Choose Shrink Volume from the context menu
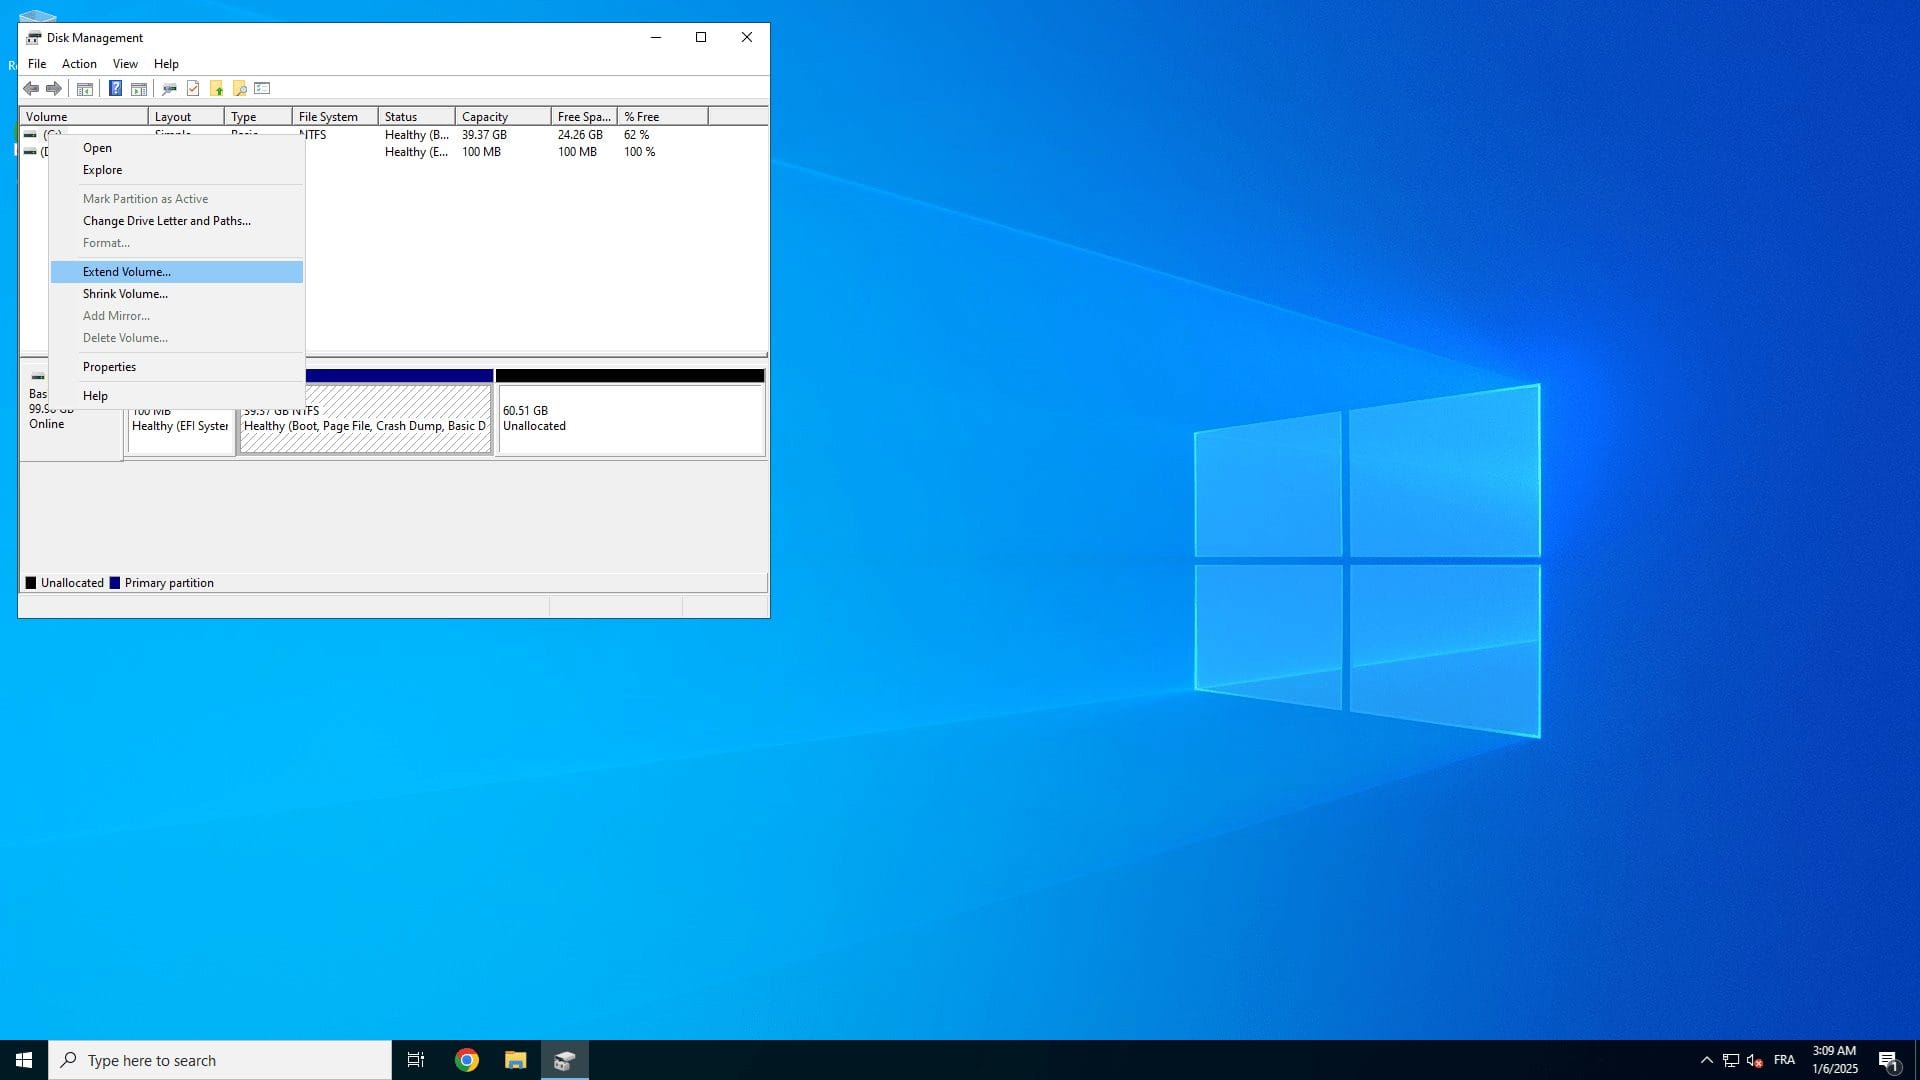 coord(177,294)
